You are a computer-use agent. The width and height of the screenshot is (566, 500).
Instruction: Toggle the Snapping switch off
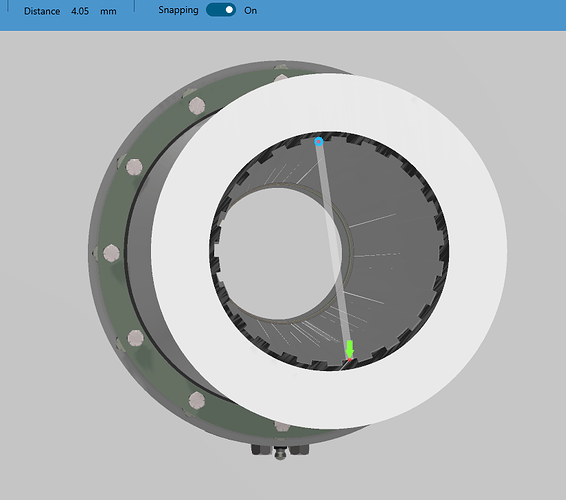pyautogui.click(x=221, y=10)
